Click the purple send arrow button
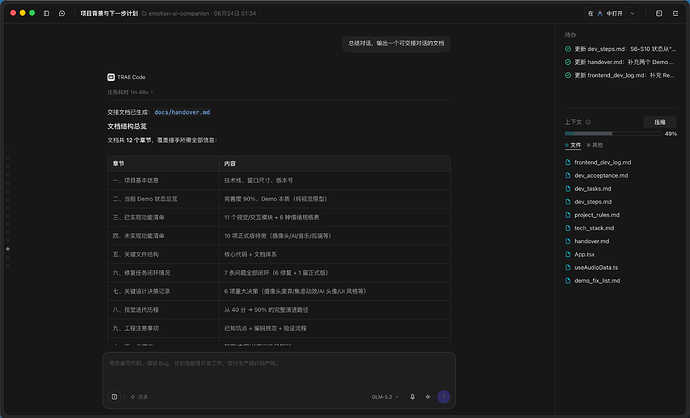690x418 pixels. (444, 397)
